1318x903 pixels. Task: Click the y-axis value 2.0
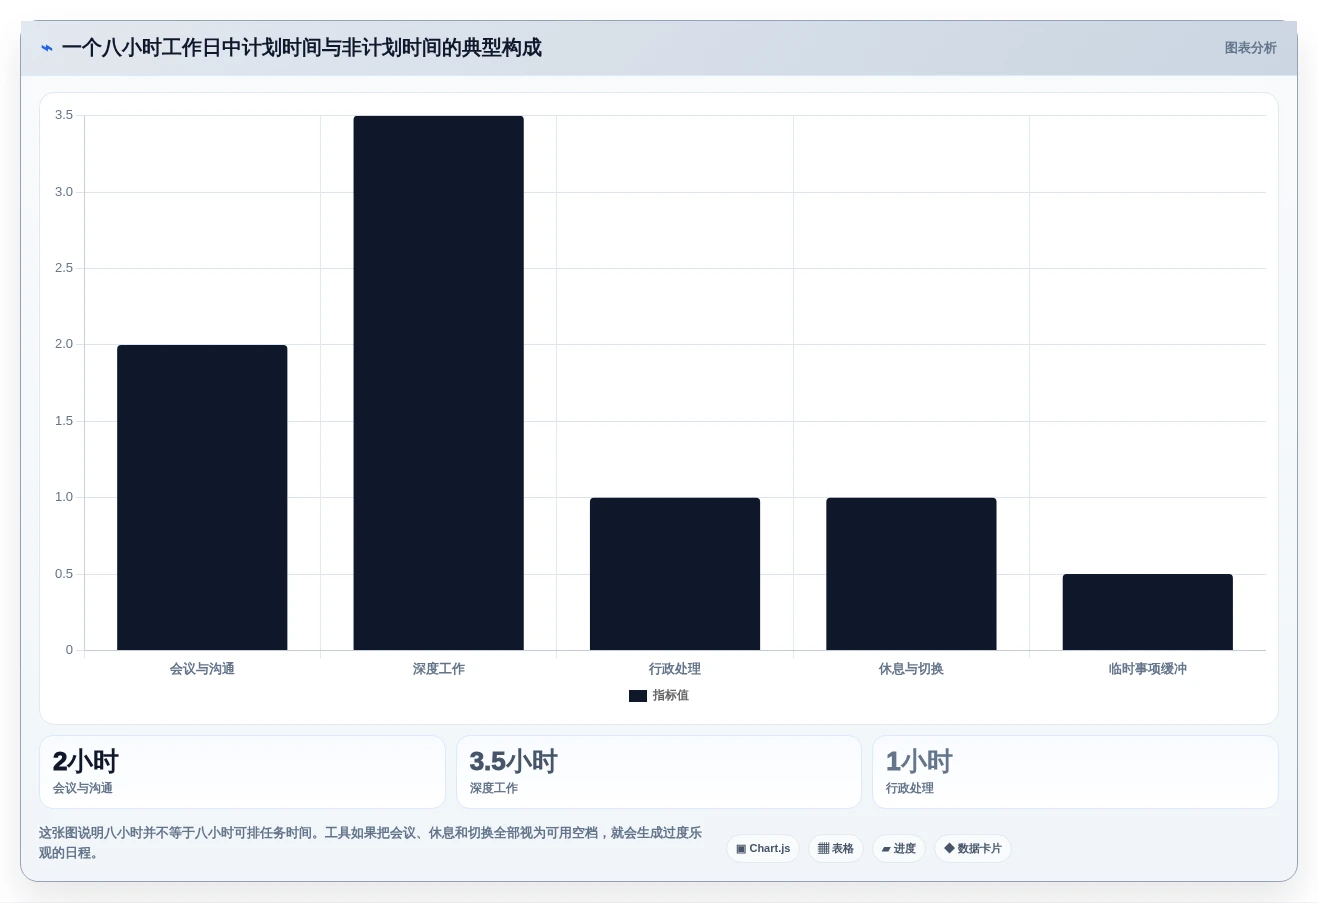pyautogui.click(x=64, y=344)
